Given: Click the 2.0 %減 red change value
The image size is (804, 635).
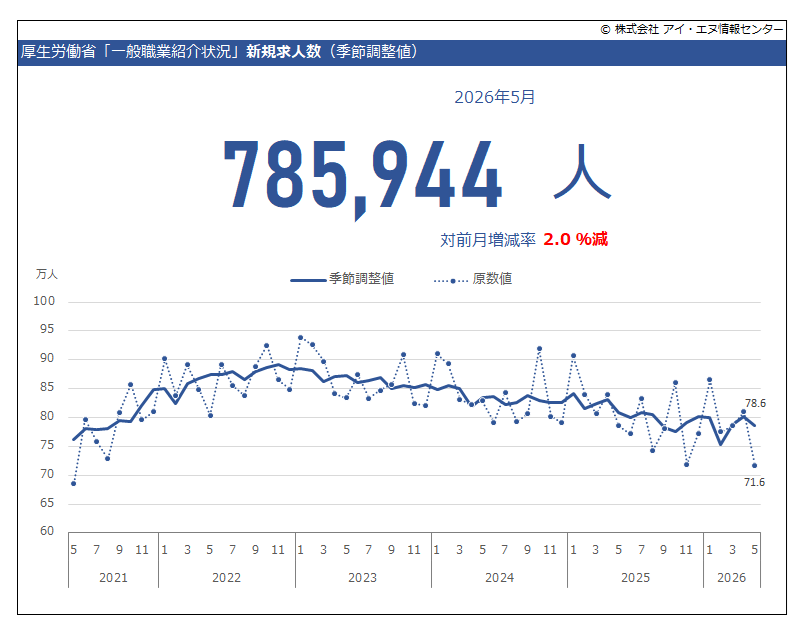Looking at the screenshot, I should (x=575, y=239).
